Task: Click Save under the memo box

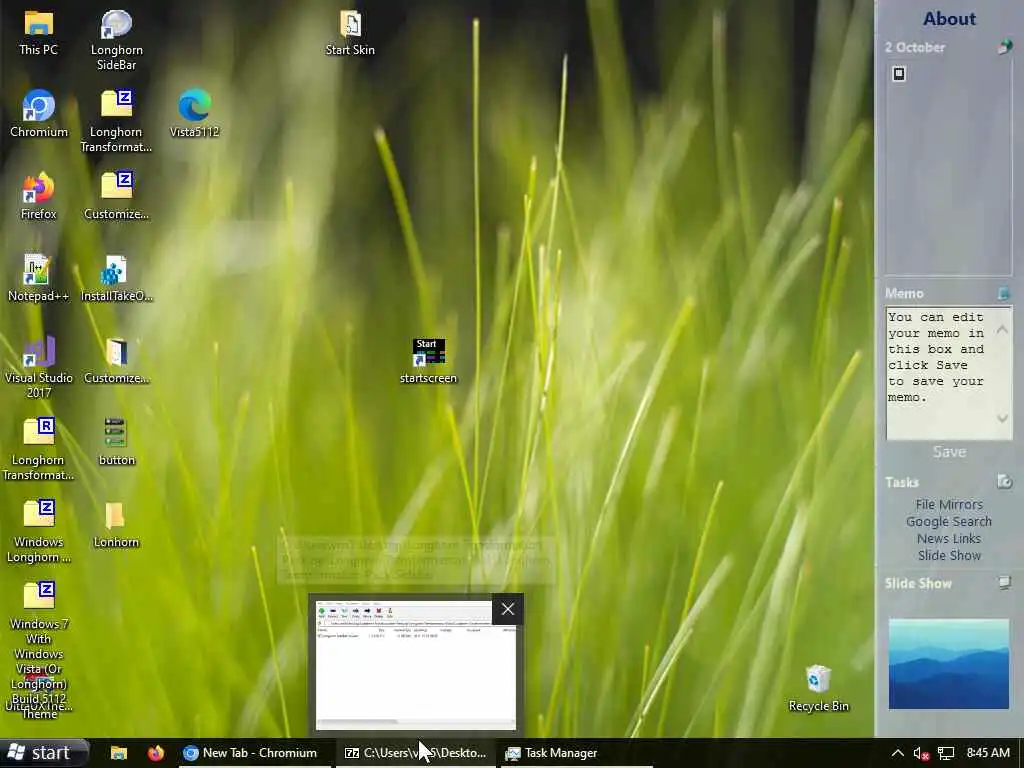Action: click(949, 452)
